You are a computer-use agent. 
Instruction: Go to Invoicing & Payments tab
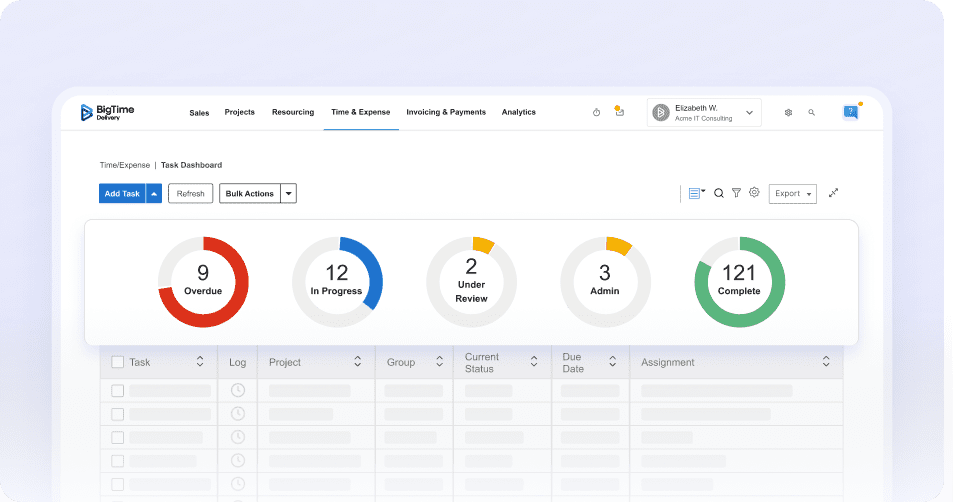tap(445, 112)
